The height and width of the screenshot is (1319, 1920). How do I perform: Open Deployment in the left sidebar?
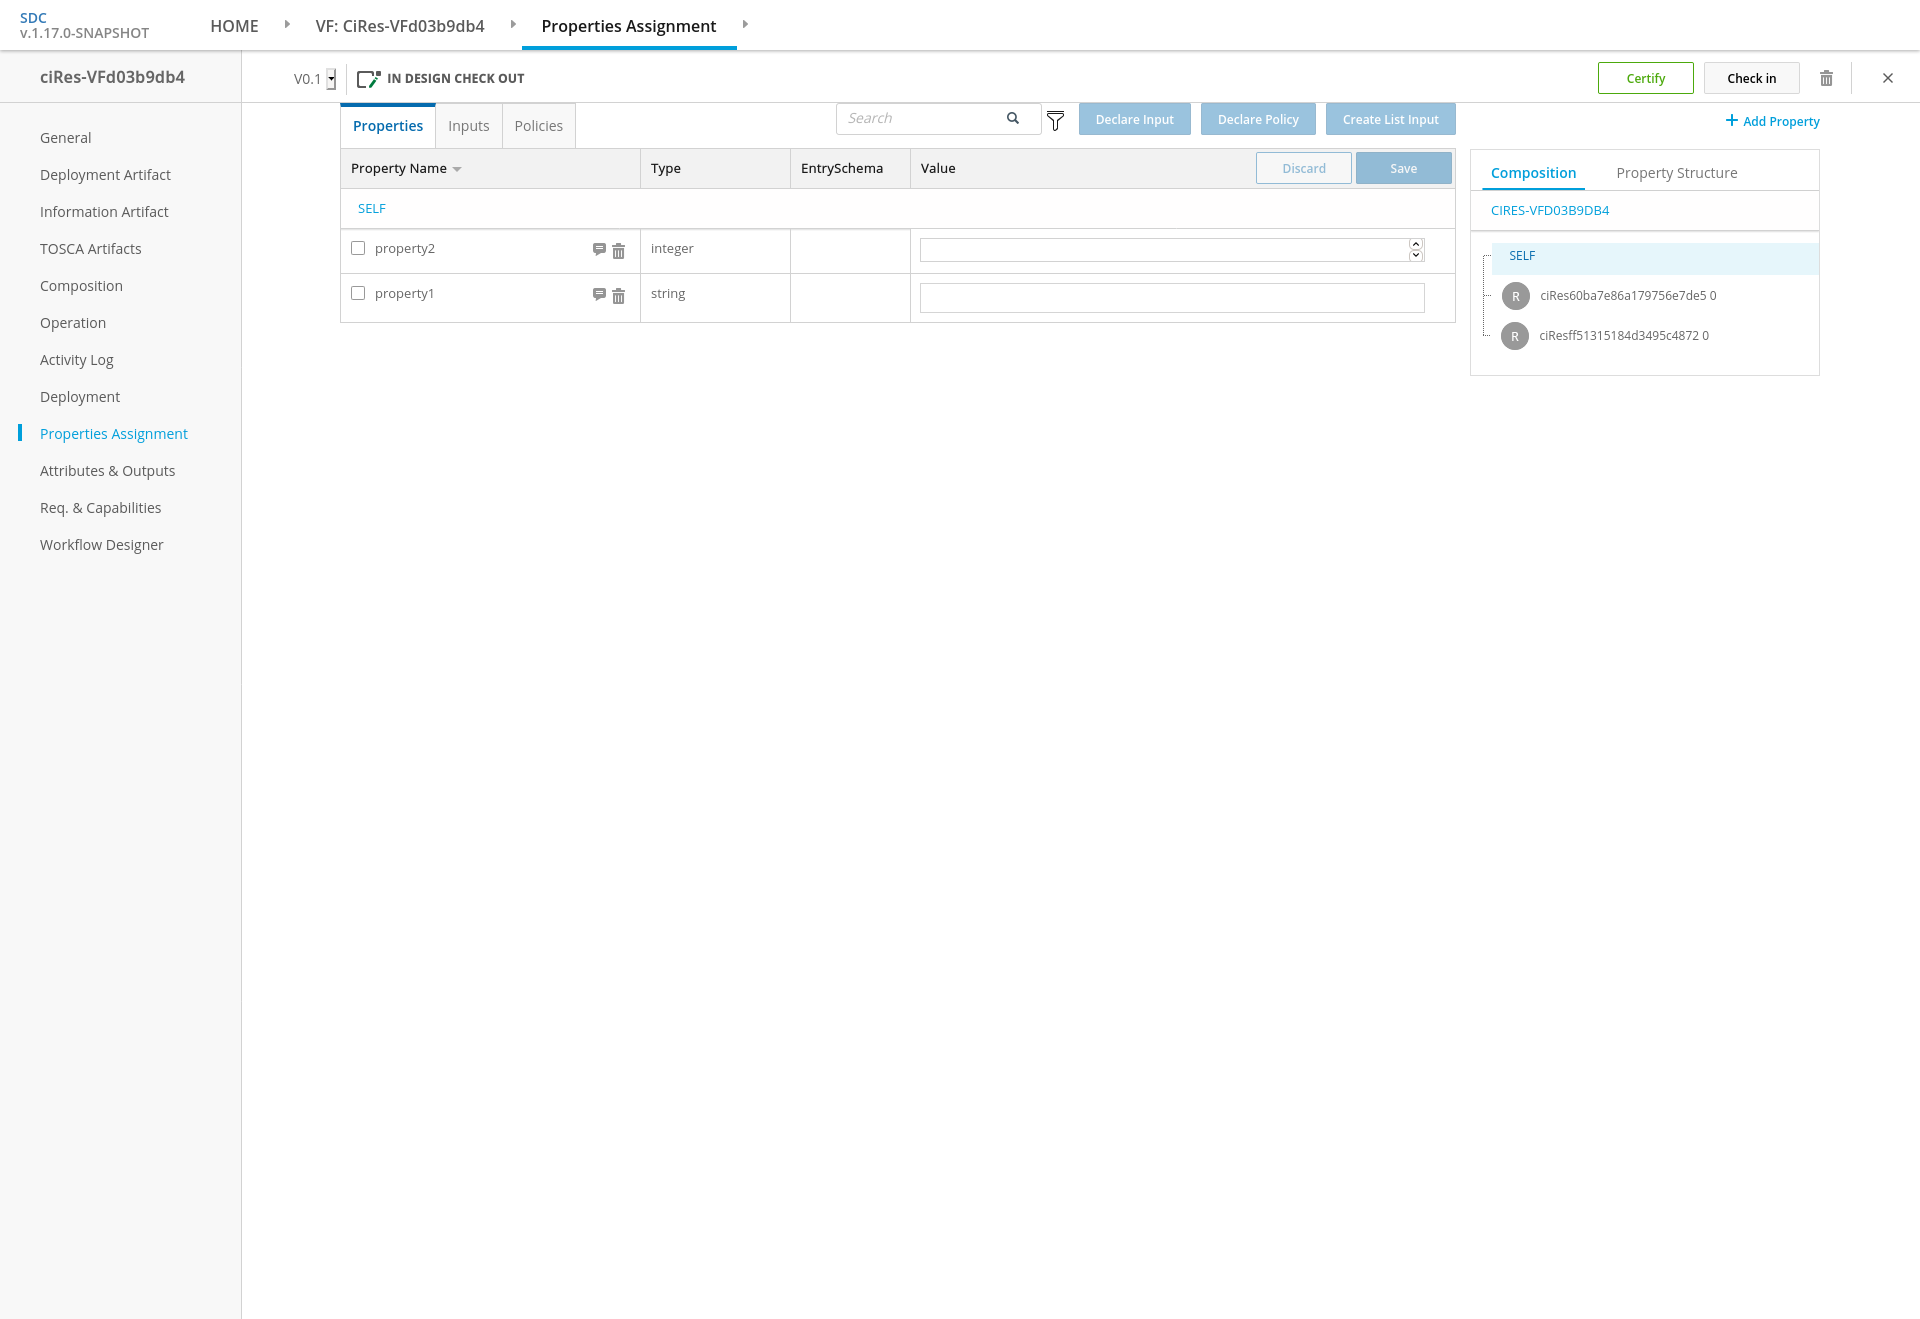click(x=80, y=397)
